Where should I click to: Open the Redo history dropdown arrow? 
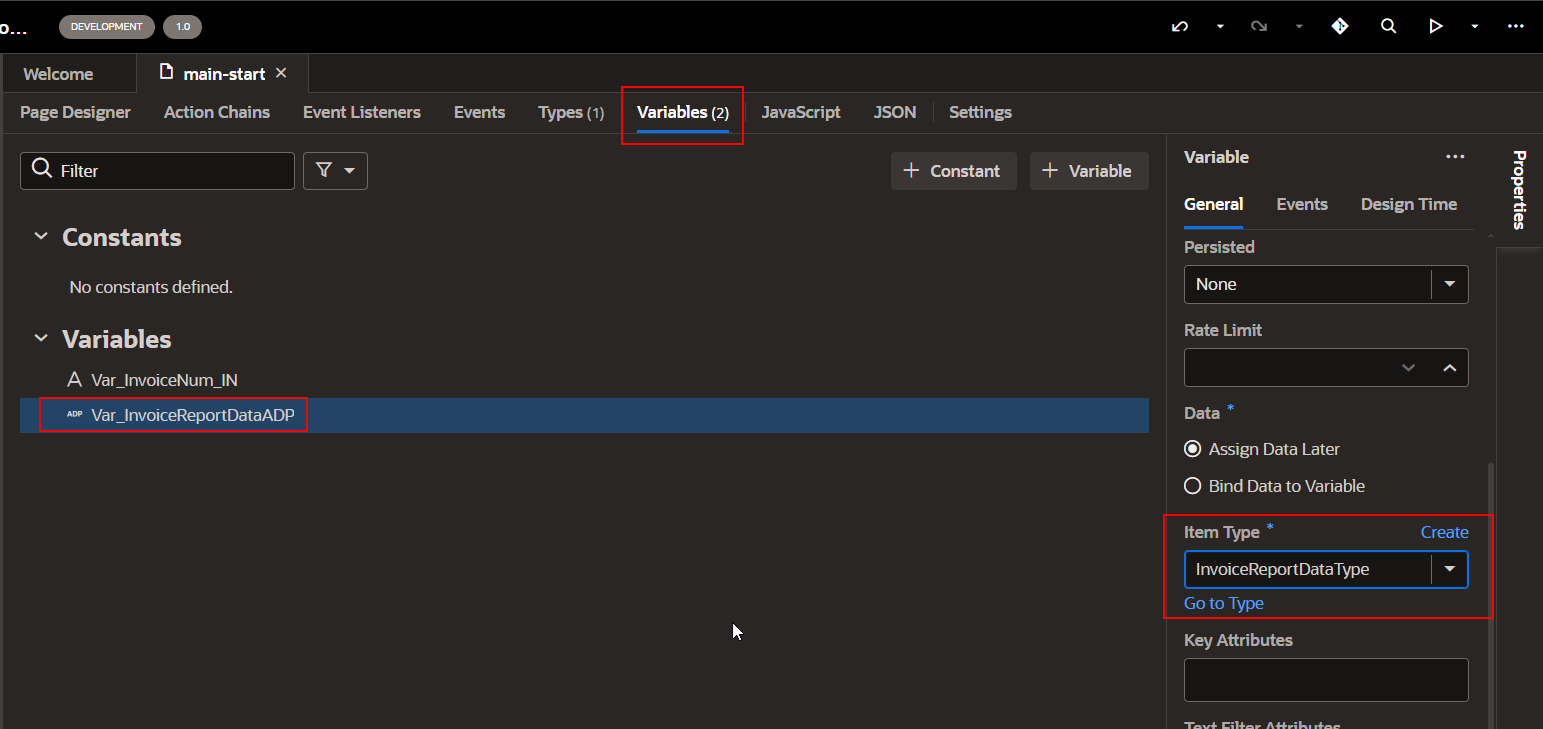1299,27
